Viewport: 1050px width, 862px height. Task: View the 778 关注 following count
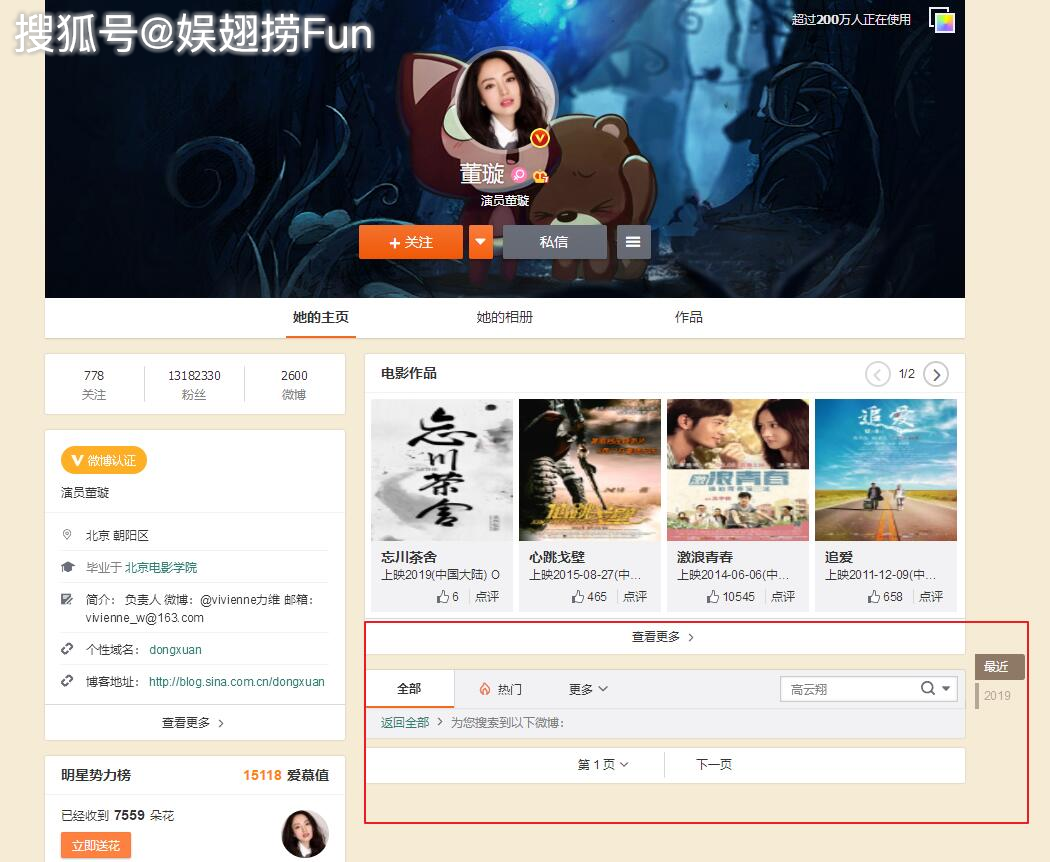[x=94, y=384]
